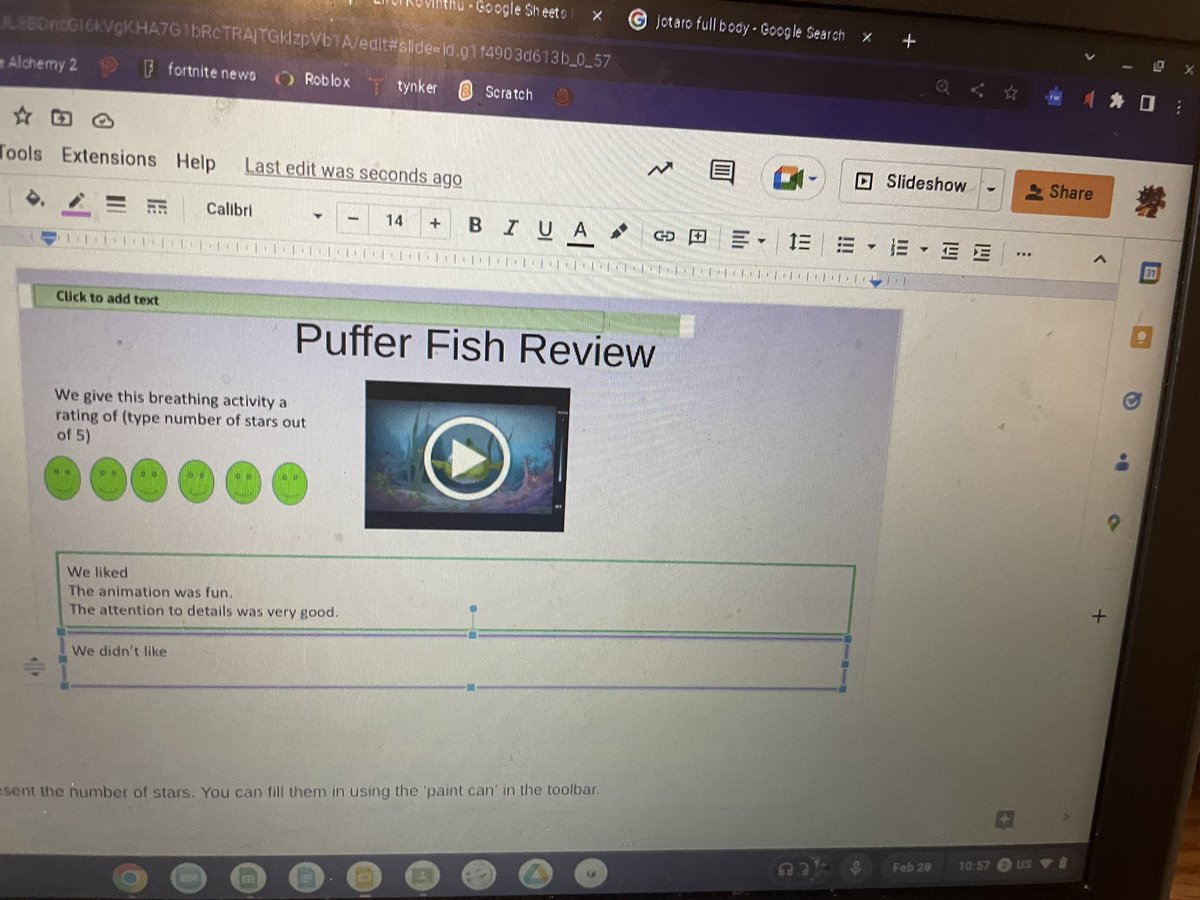Viewport: 1200px width, 900px height.
Task: Open the Tasks side panel icon
Action: click(1133, 400)
